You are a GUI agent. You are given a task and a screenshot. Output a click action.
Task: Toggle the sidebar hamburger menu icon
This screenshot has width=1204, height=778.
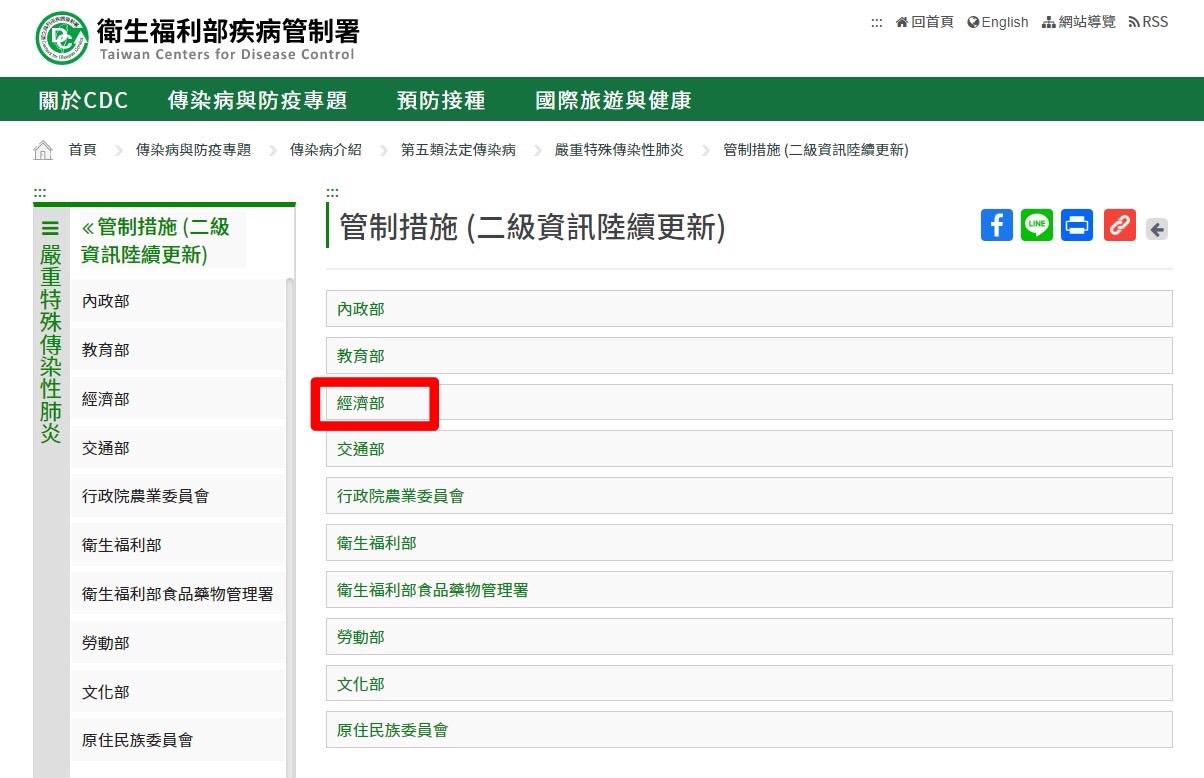click(x=50, y=229)
